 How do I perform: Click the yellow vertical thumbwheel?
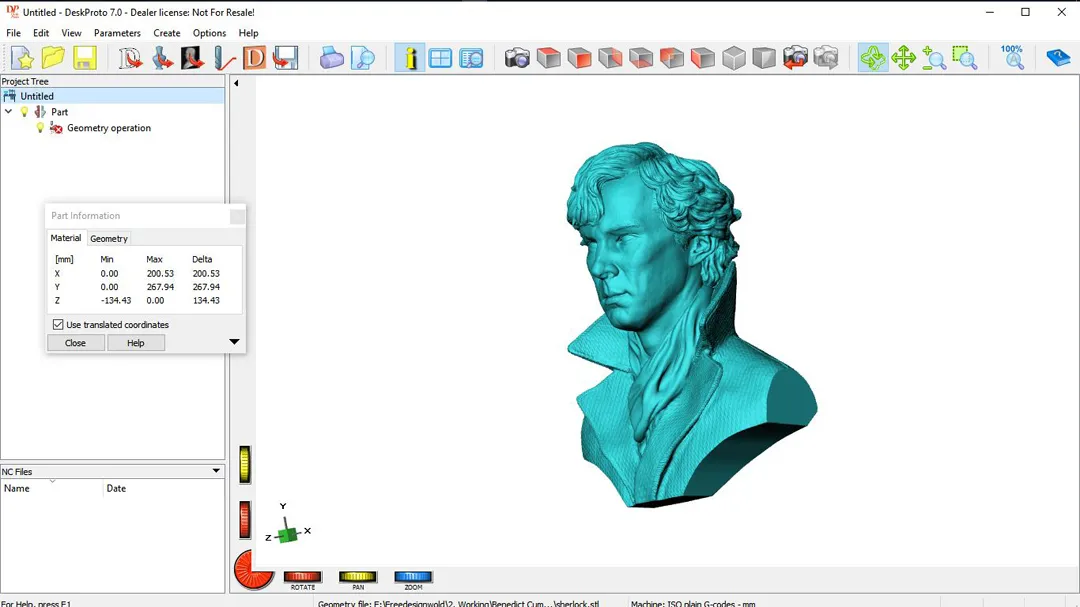(x=245, y=464)
